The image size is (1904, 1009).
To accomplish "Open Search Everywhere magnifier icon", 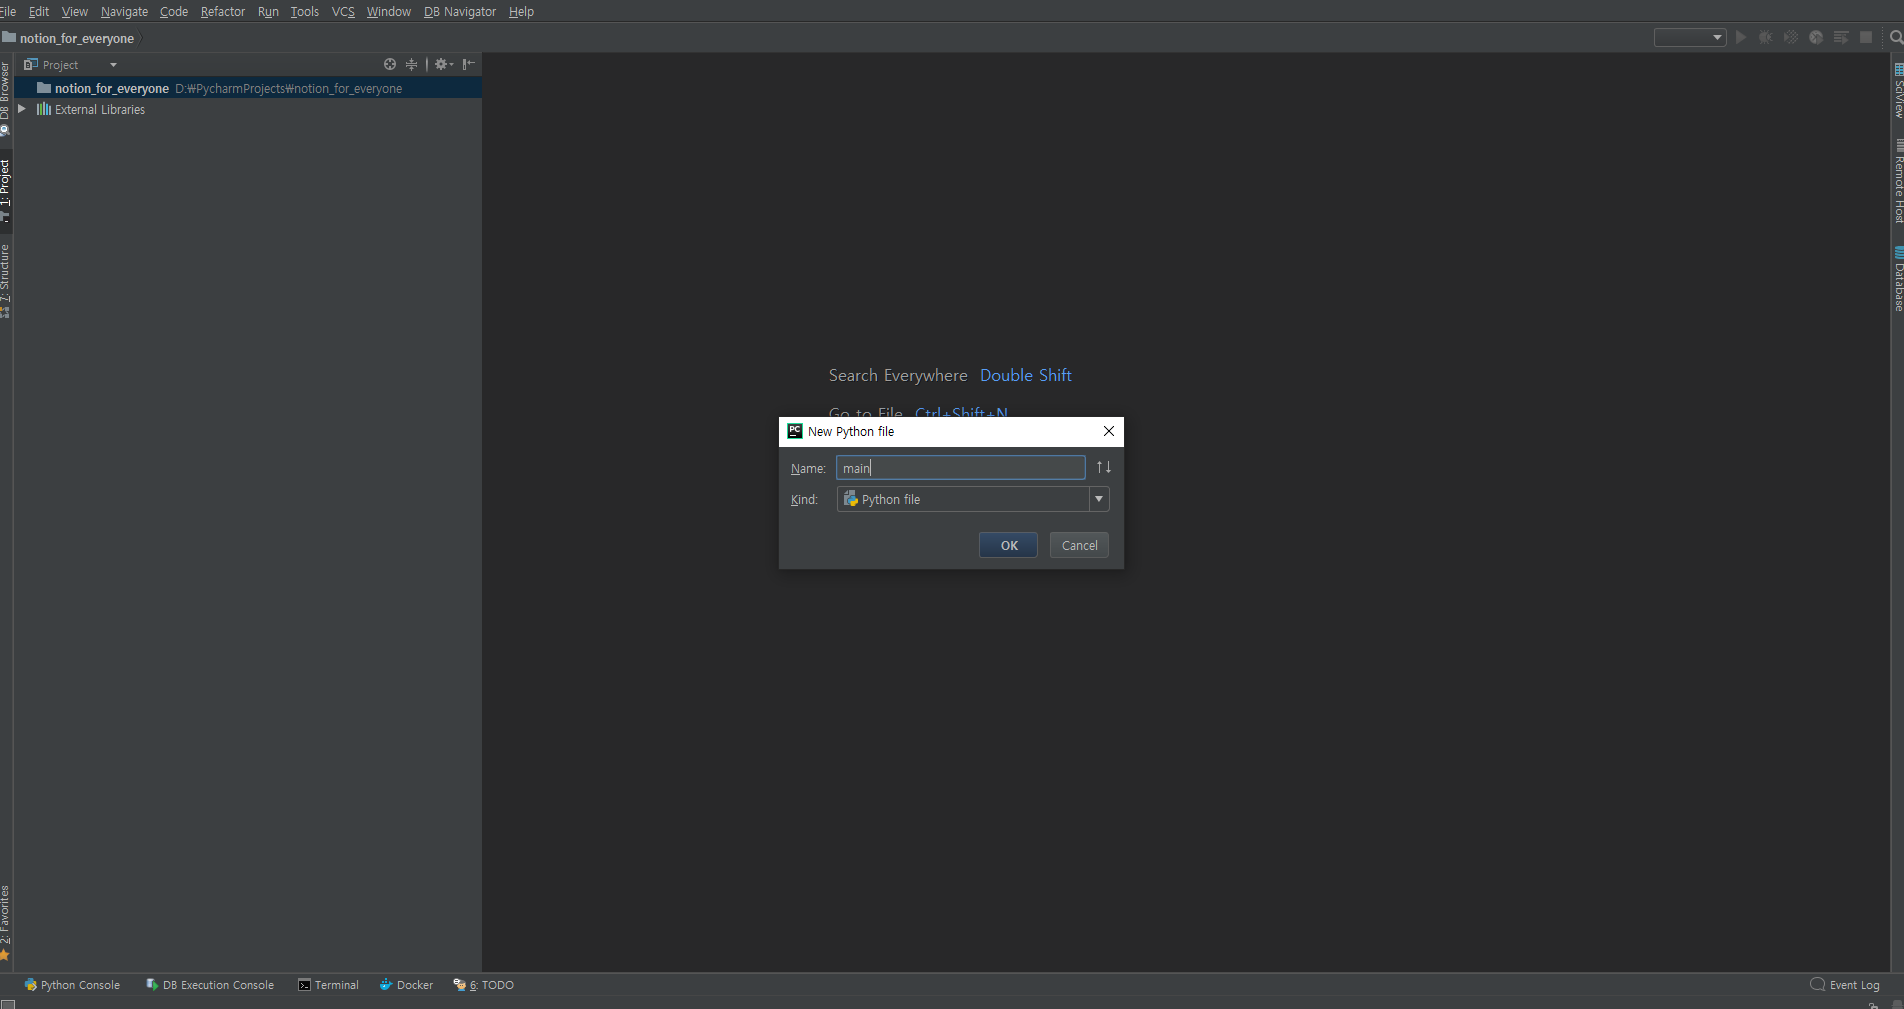I will (x=1896, y=38).
